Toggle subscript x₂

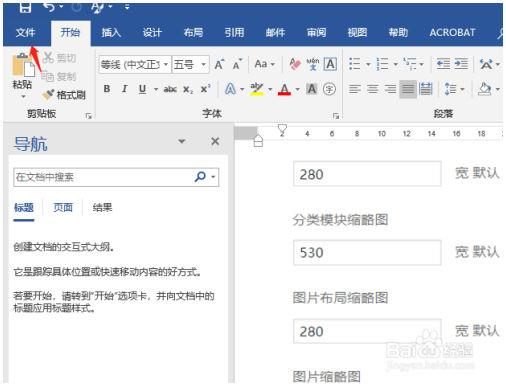pos(188,89)
